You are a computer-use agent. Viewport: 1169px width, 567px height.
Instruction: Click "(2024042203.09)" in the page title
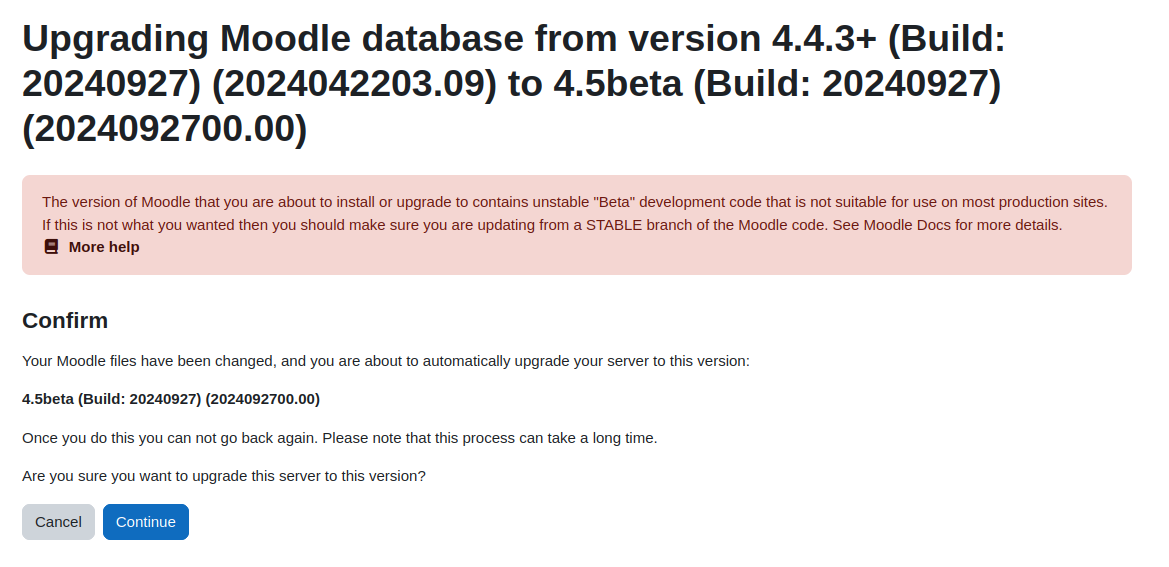point(354,83)
